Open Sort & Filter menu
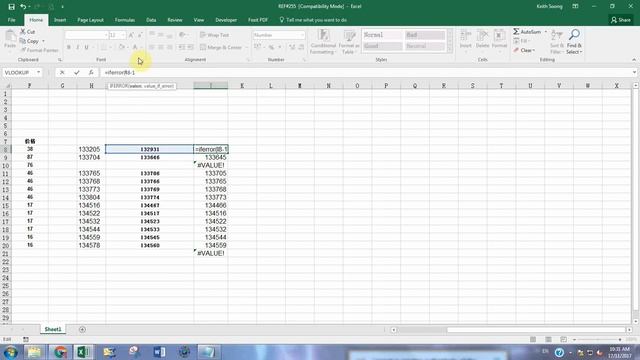Screen dimensions: 640x360 click(x=557, y=41)
